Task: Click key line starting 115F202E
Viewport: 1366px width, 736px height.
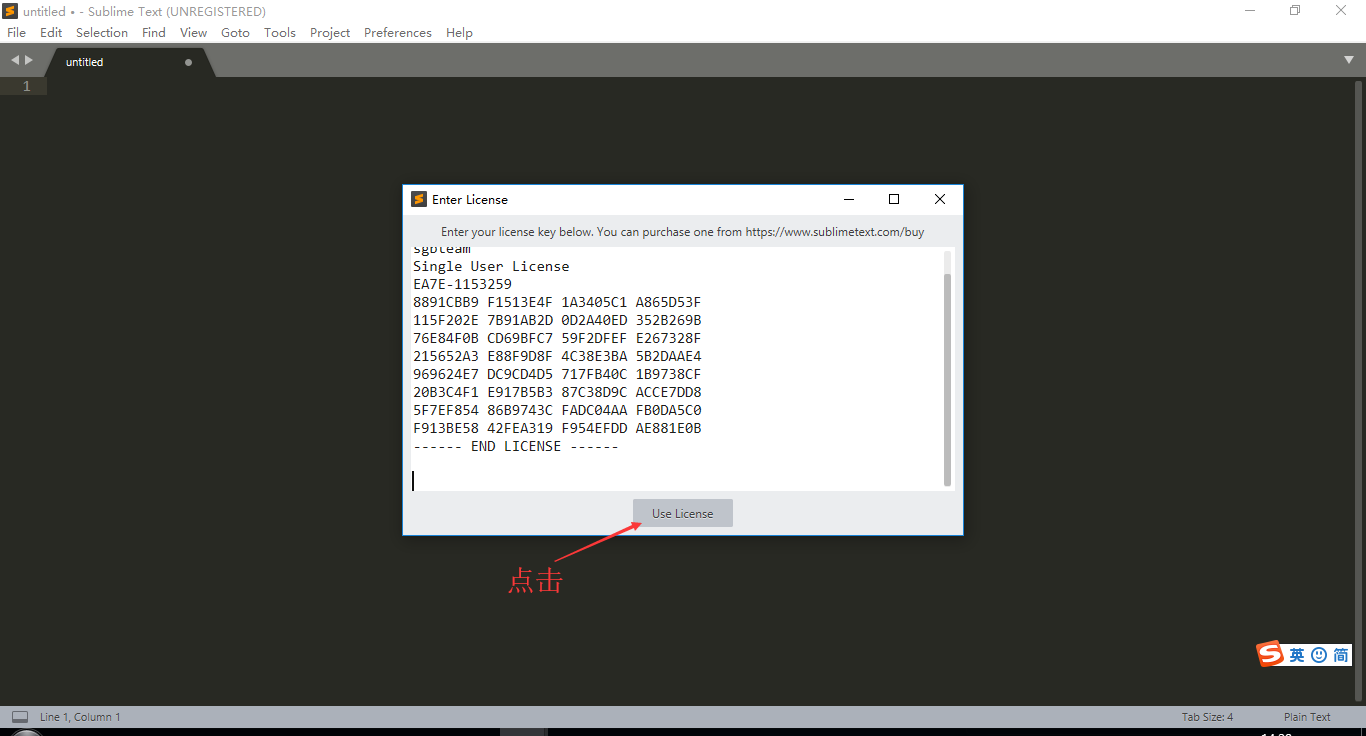Action: pyautogui.click(x=557, y=320)
